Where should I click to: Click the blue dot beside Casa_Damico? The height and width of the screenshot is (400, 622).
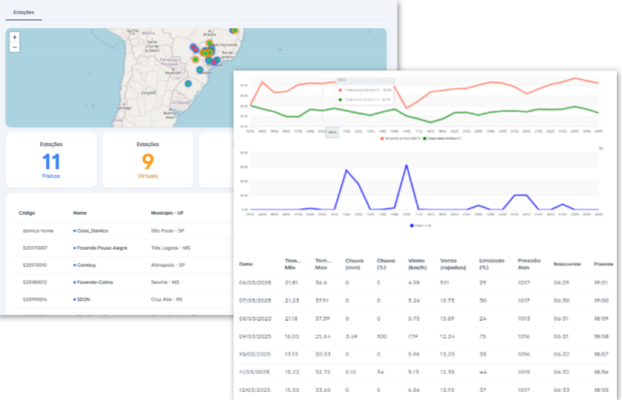pos(75,230)
